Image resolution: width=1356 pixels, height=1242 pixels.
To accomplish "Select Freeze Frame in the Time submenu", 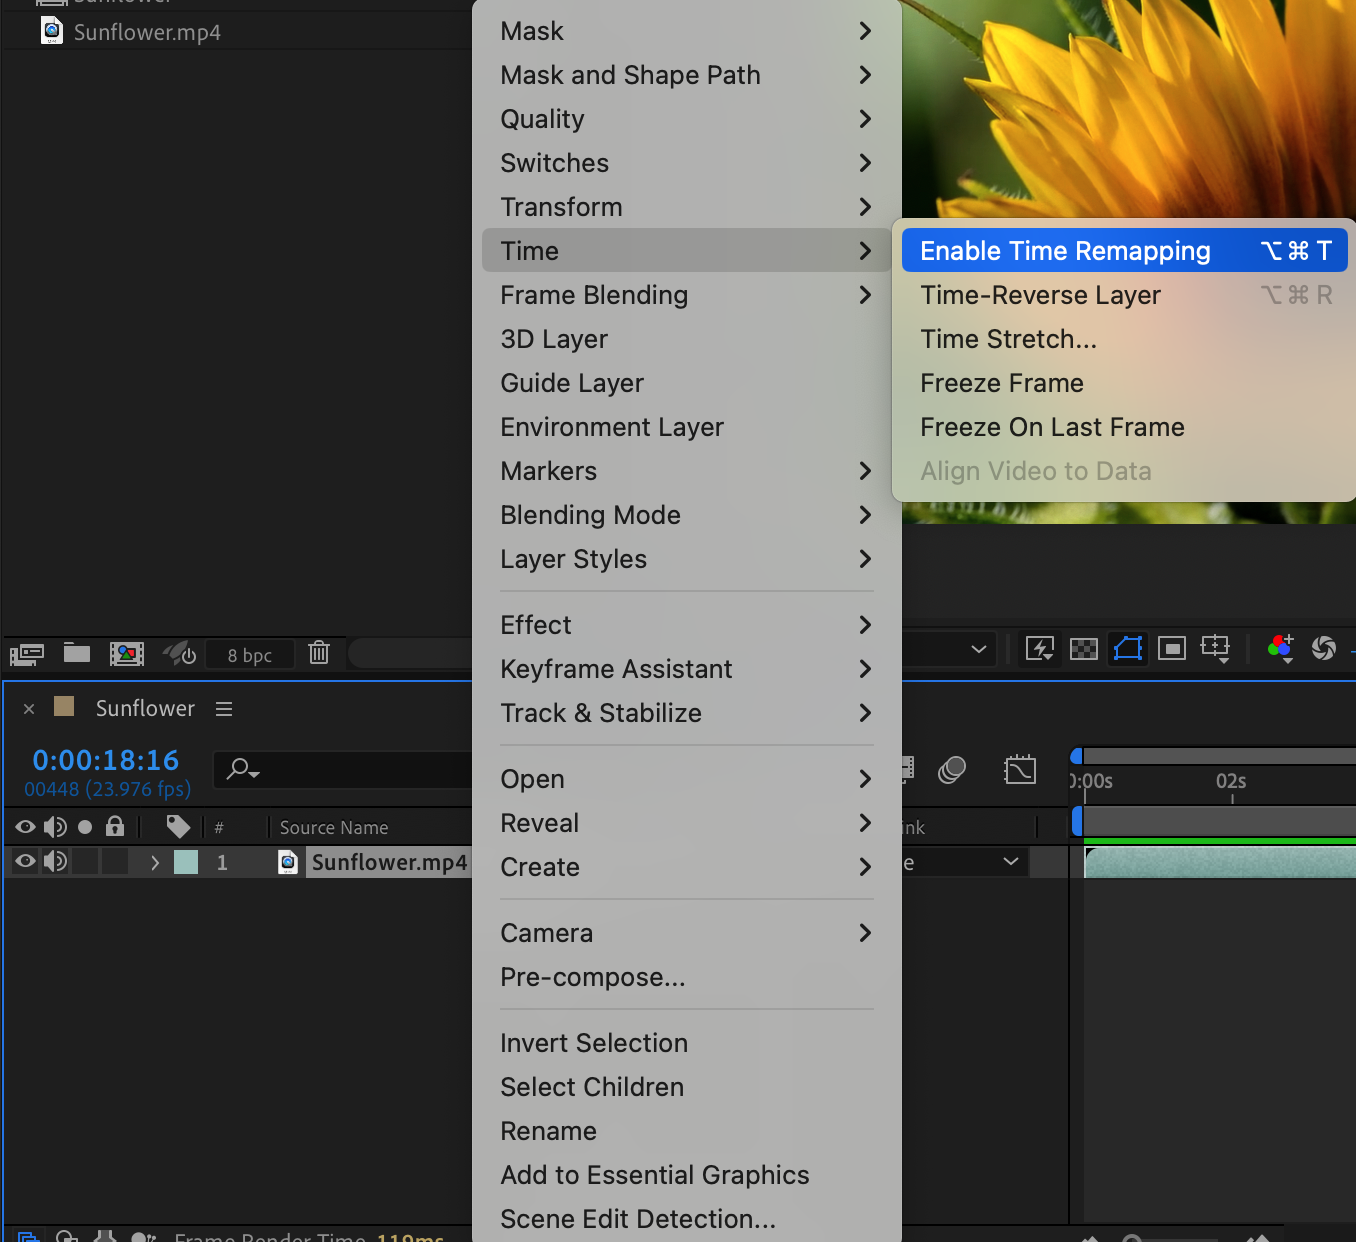I will tap(1002, 383).
